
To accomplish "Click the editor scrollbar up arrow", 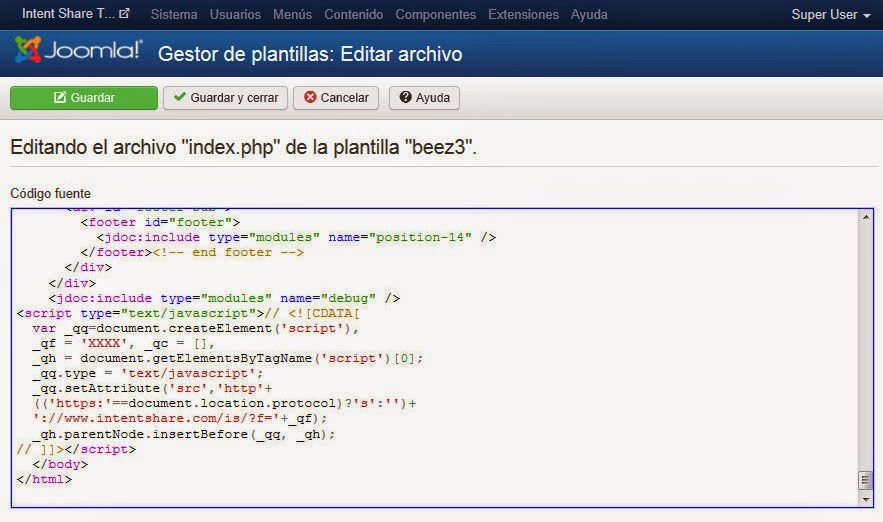I will 866,217.
